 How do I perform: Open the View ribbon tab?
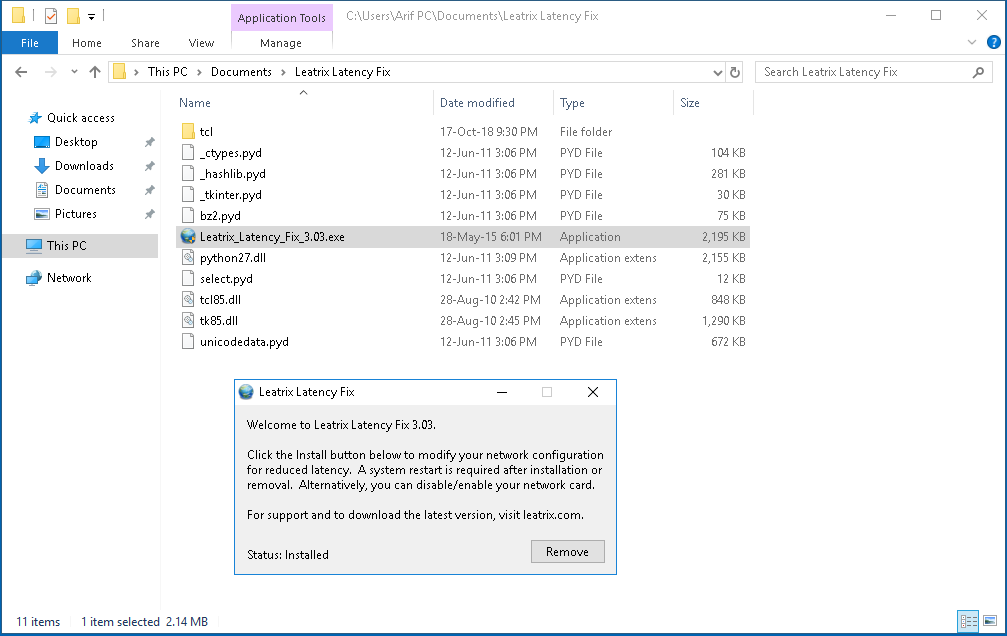(201, 43)
